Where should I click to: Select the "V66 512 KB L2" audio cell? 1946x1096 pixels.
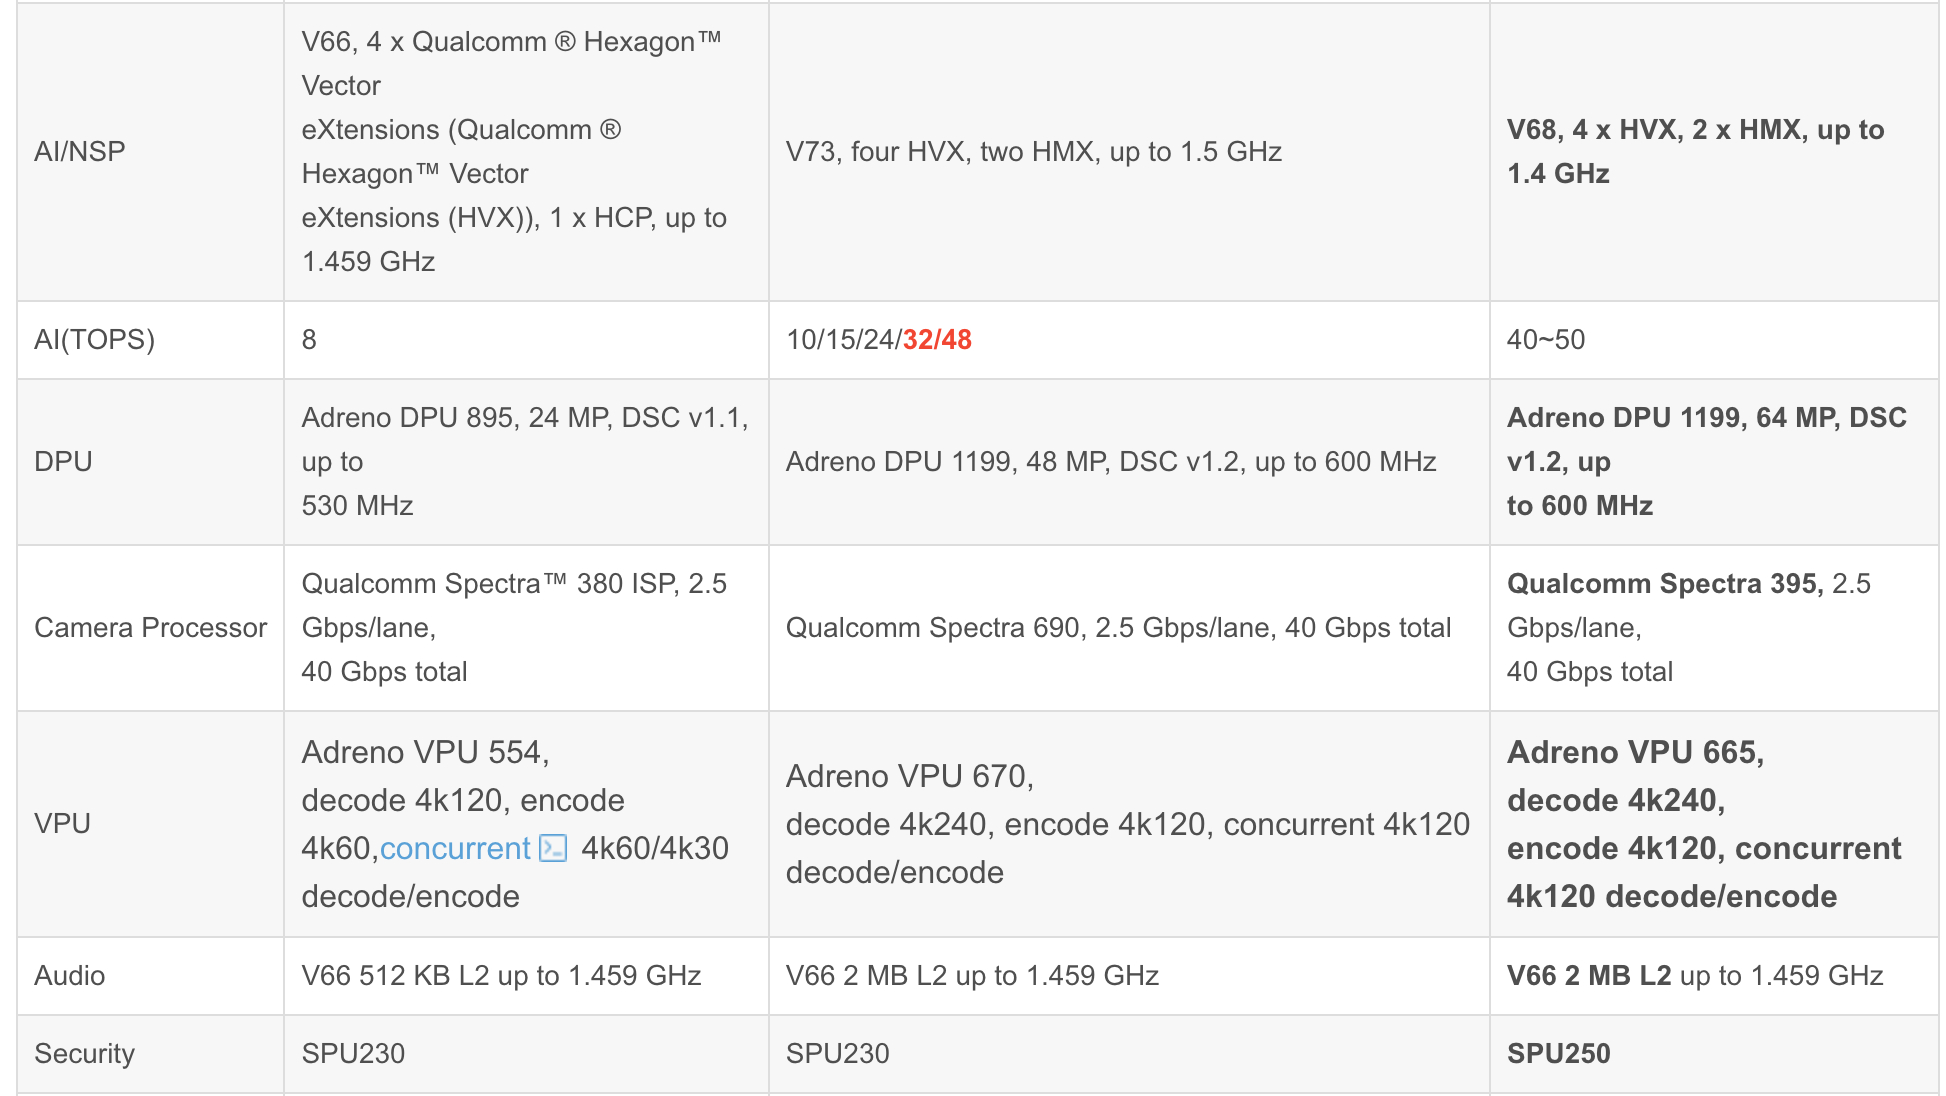501,976
